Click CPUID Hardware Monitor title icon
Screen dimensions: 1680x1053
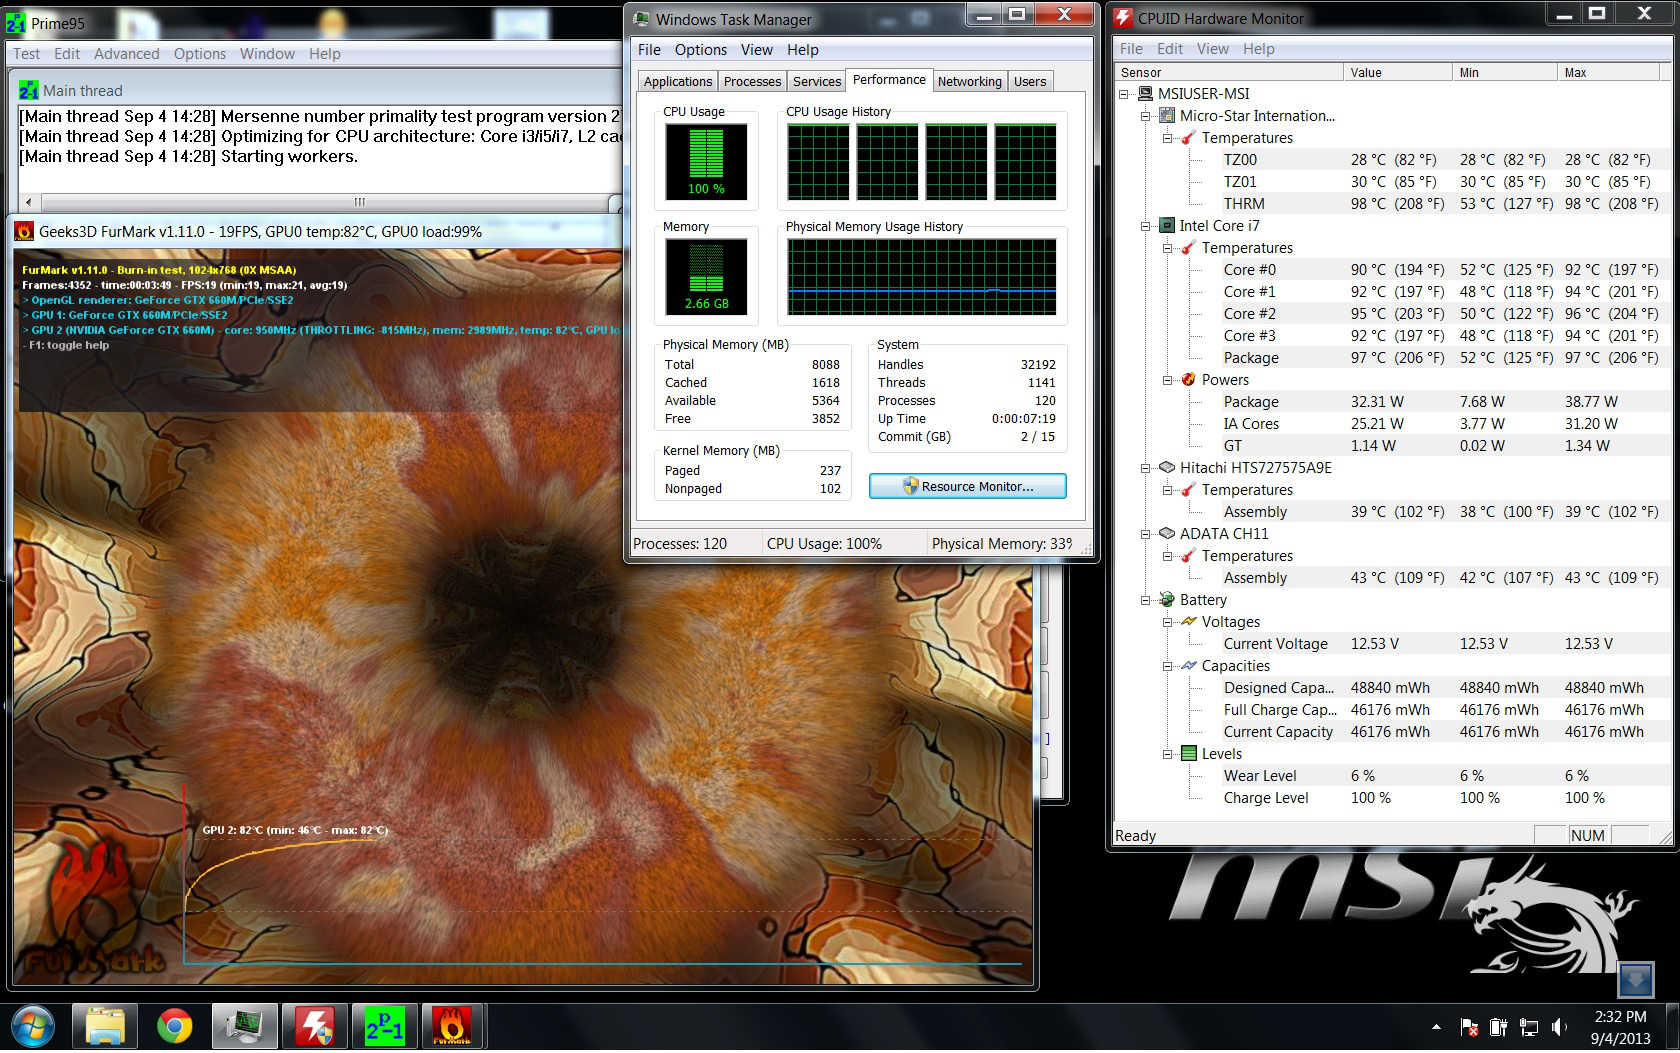click(1123, 18)
